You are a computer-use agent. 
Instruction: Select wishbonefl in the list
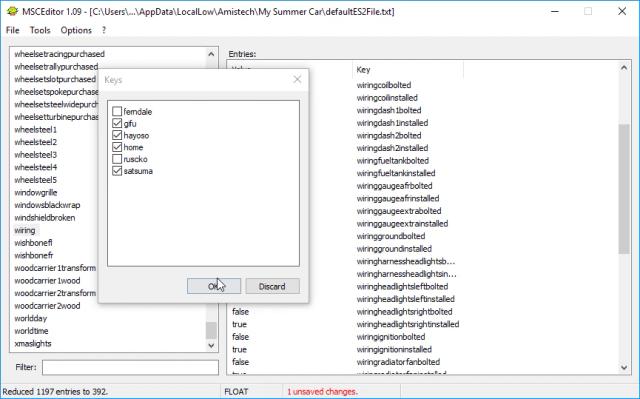pos(33,243)
